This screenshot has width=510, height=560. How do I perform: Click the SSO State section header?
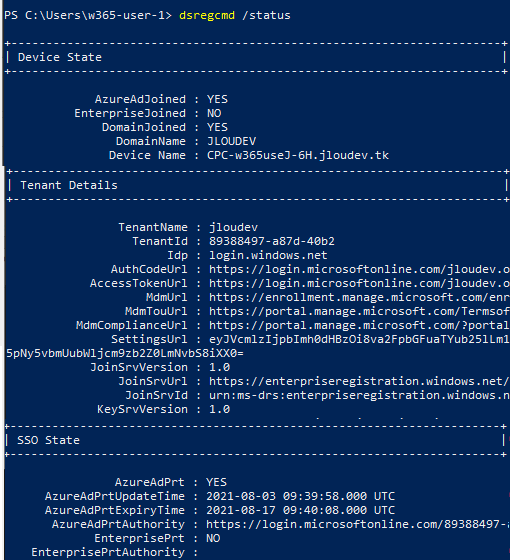coord(48,440)
